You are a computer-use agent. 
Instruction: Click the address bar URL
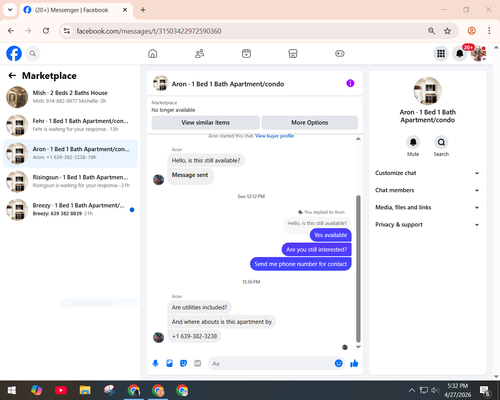(x=149, y=31)
